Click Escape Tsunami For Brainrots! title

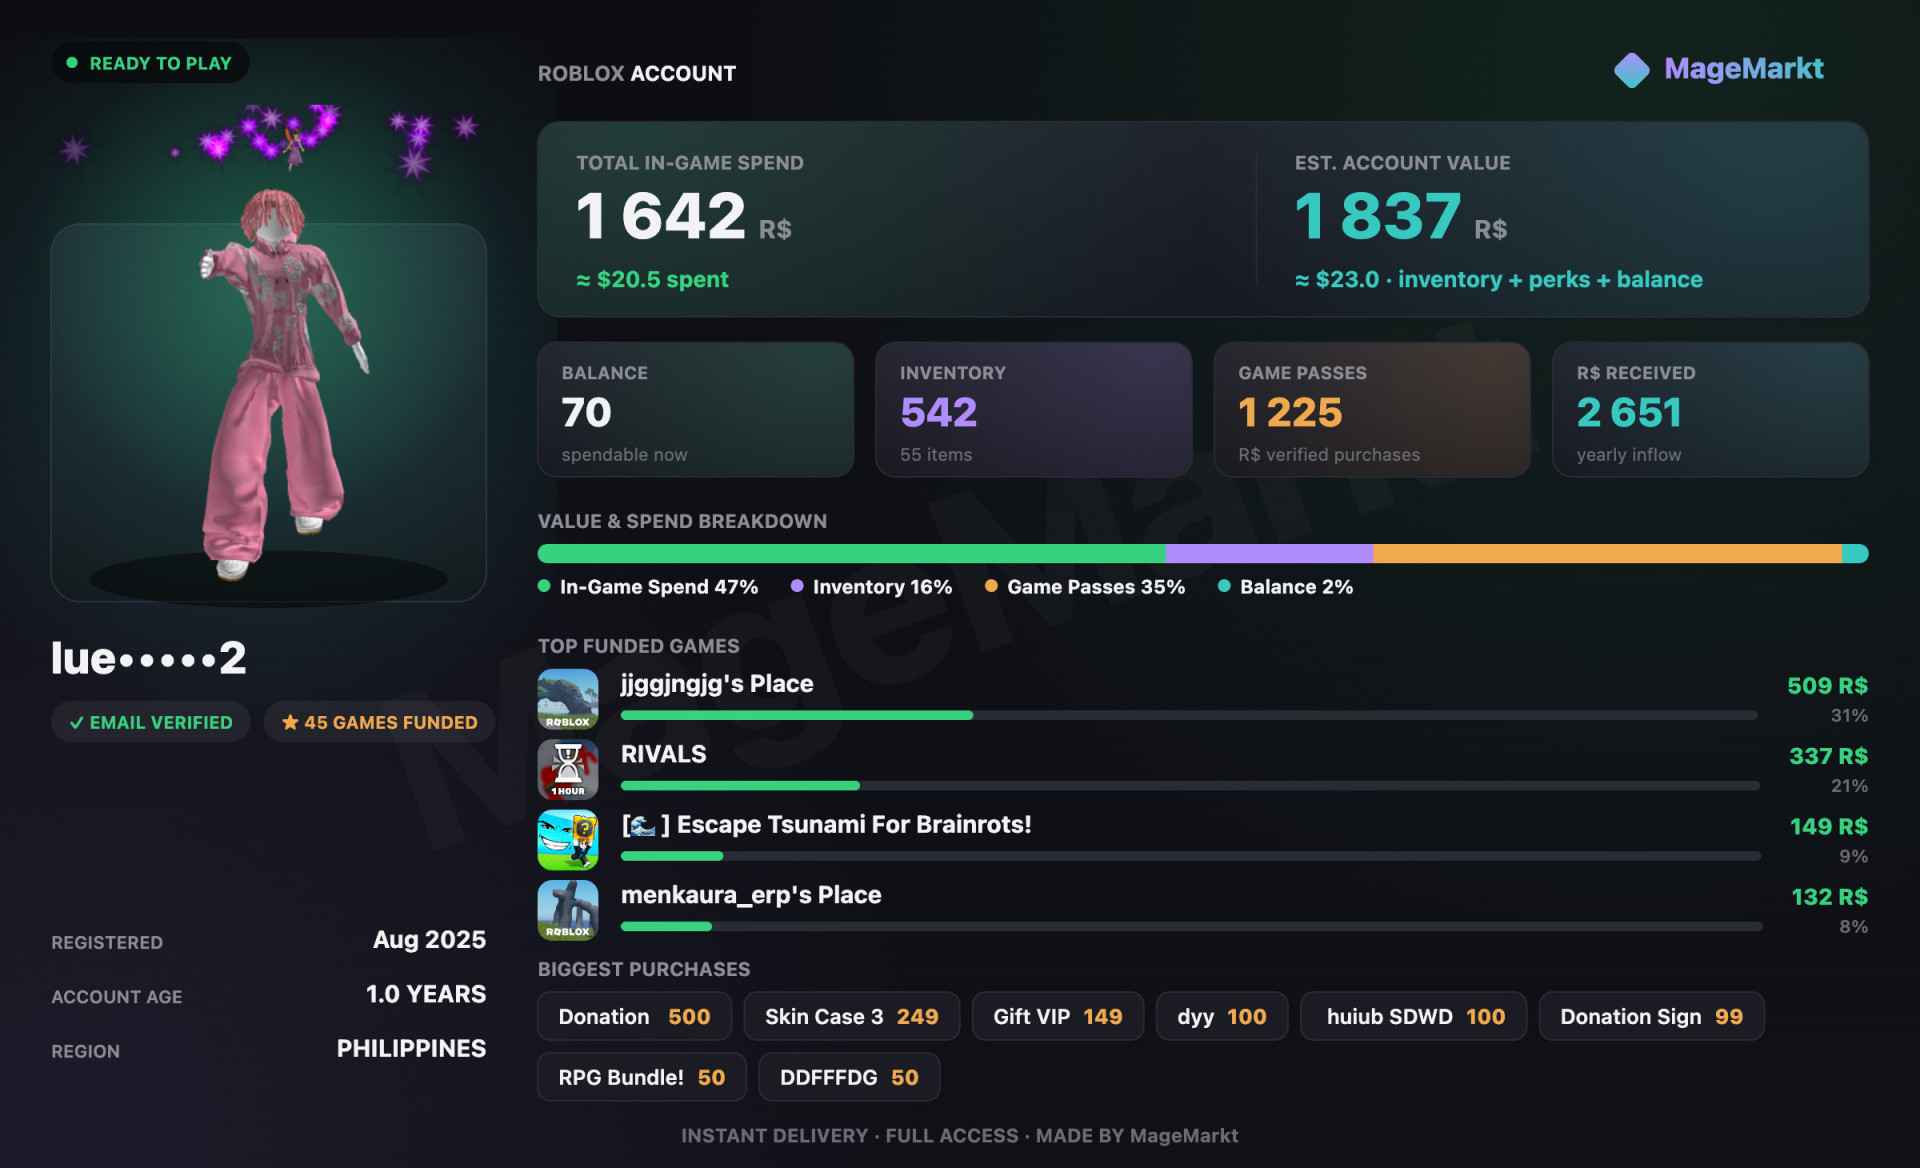[826, 824]
